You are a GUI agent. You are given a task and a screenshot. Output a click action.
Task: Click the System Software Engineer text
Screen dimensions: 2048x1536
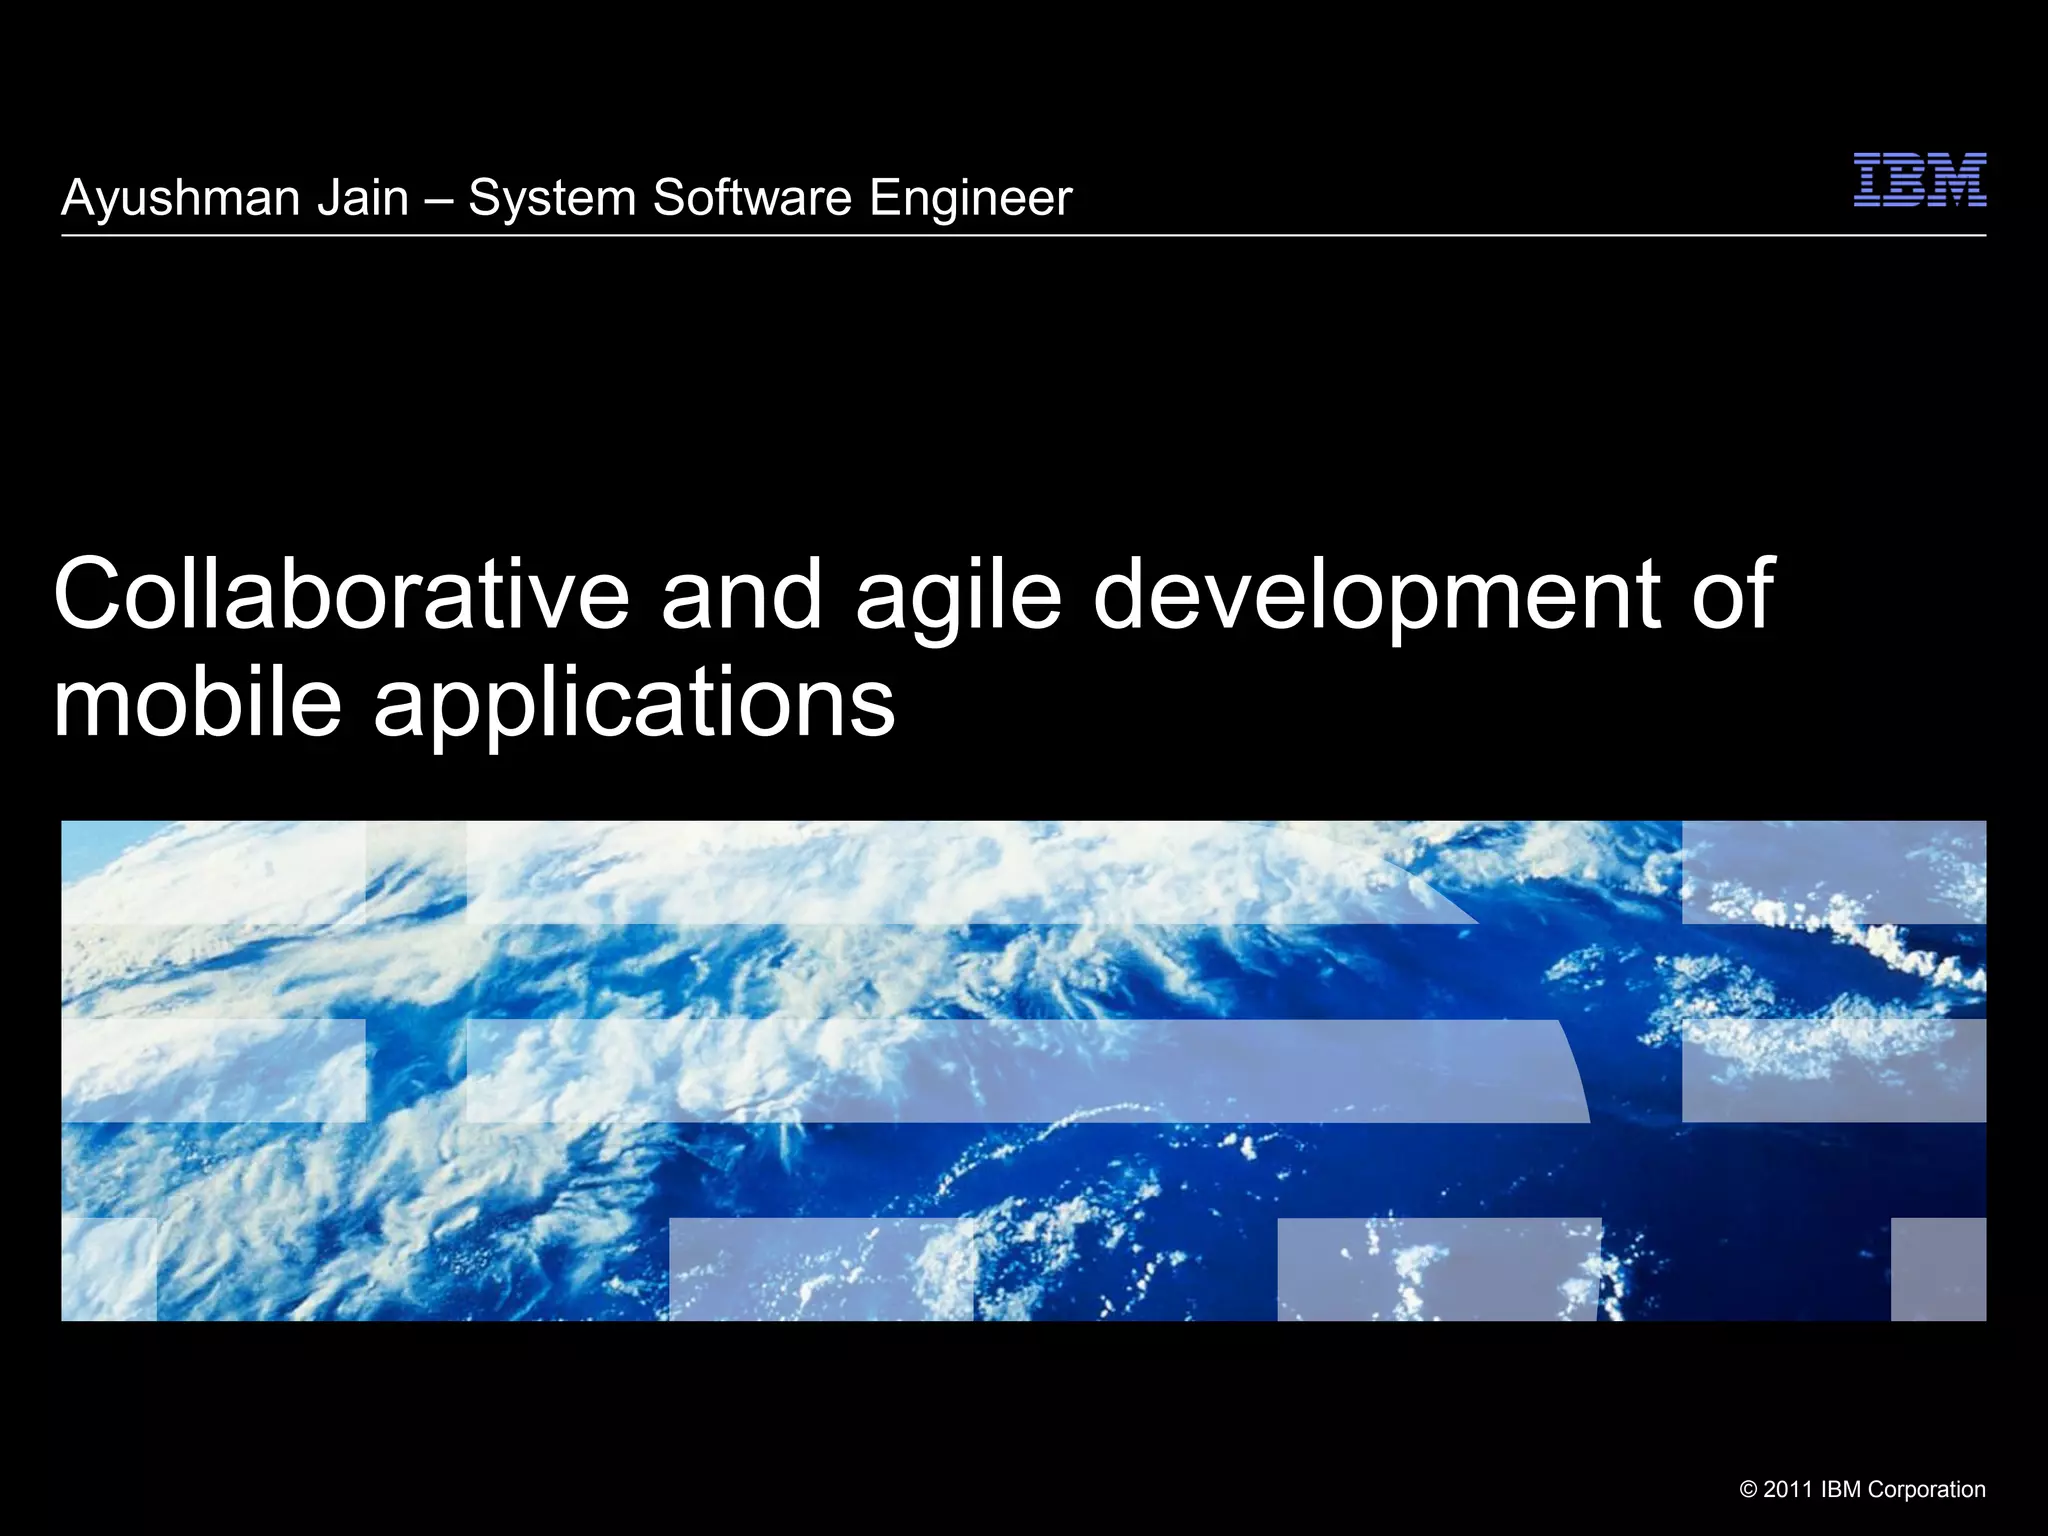(770, 197)
